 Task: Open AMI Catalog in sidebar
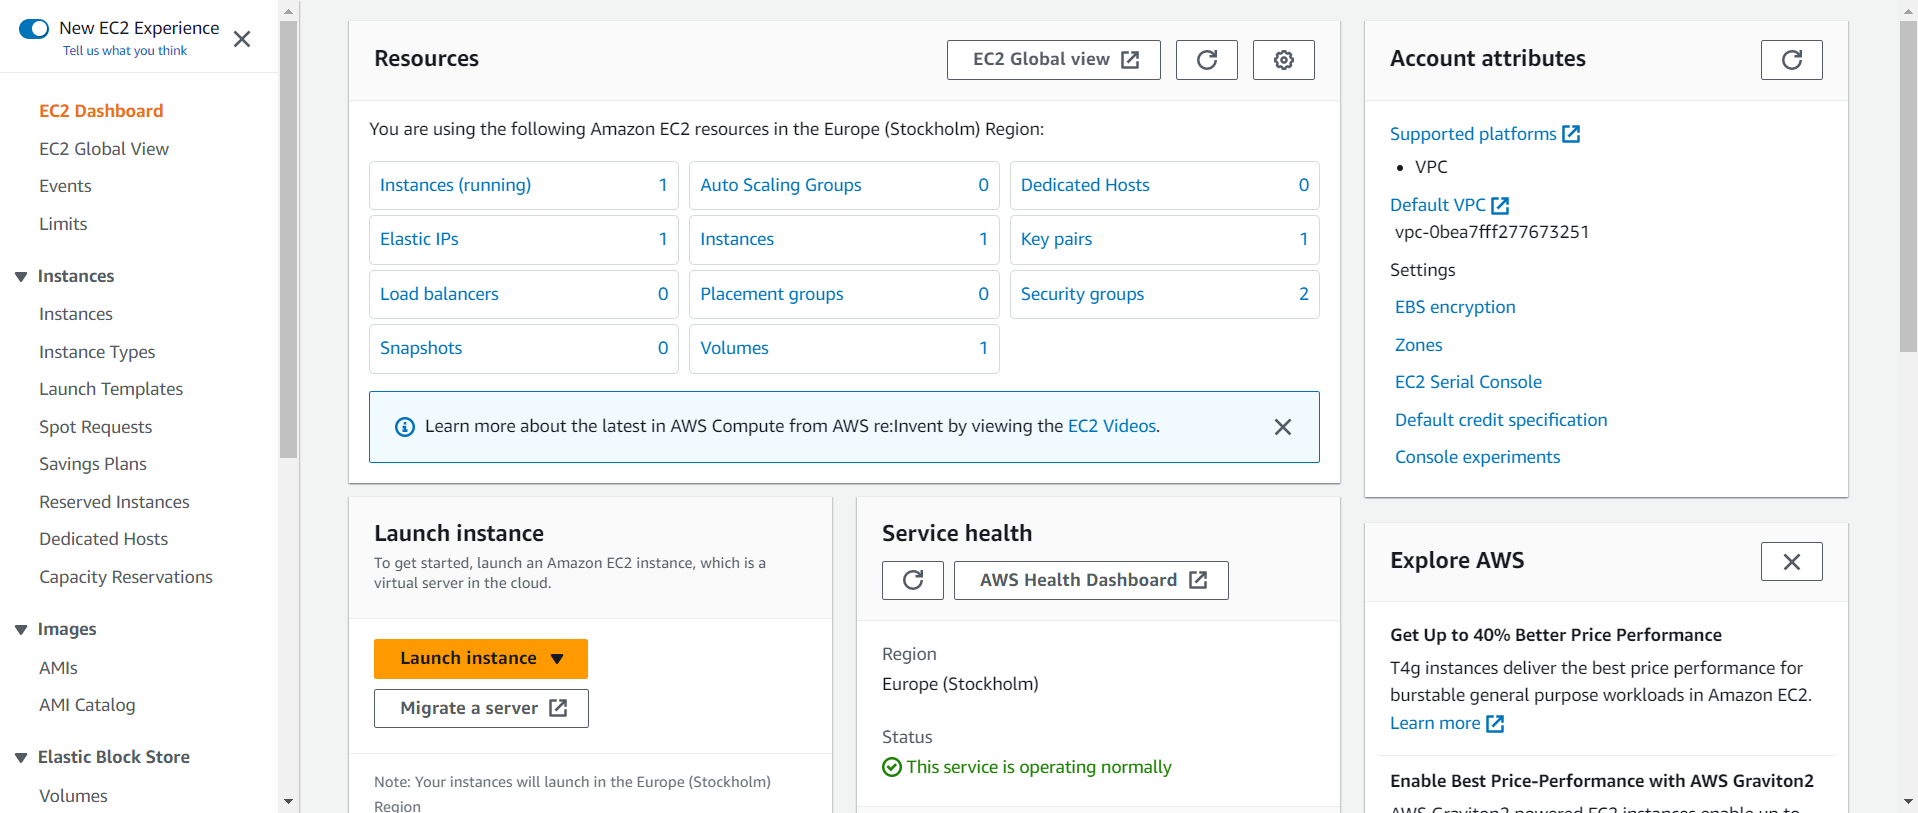tap(87, 705)
